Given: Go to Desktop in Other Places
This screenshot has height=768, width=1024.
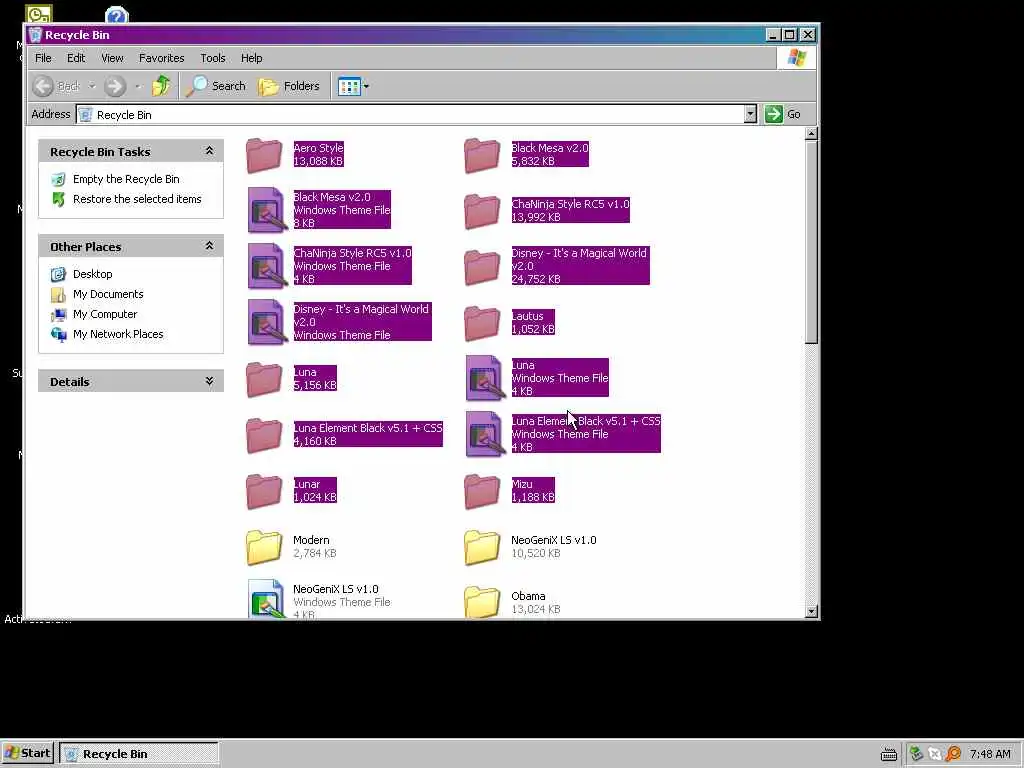Looking at the screenshot, I should [93, 274].
